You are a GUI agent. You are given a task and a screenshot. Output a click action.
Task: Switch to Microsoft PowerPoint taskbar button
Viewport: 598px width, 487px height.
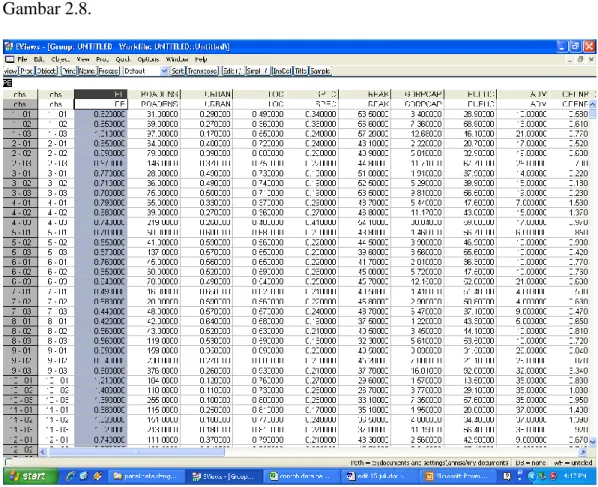click(458, 476)
